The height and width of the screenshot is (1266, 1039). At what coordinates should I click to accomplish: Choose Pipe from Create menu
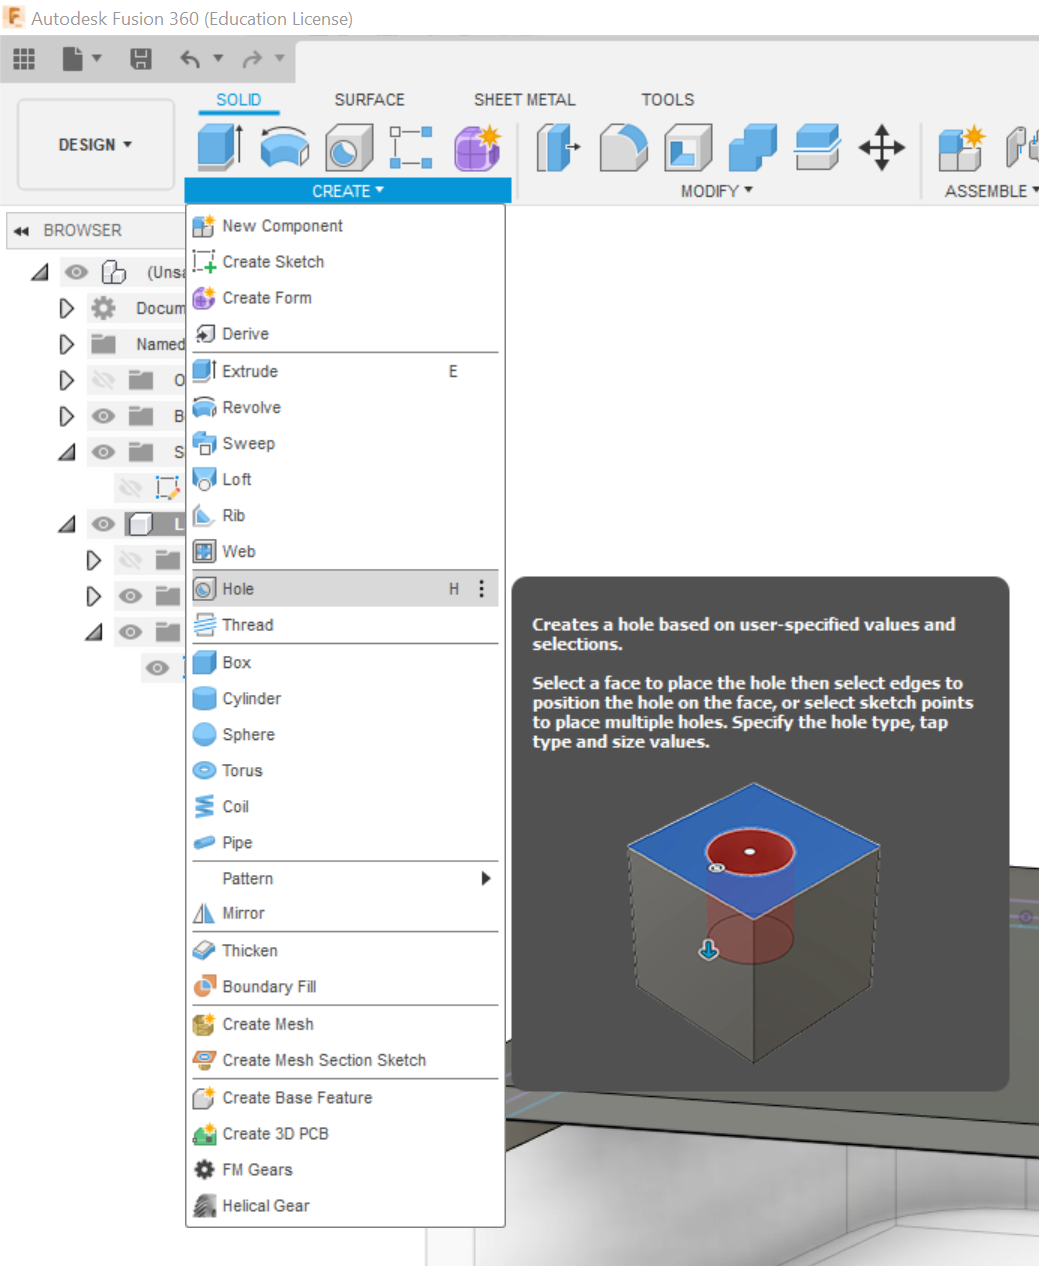pos(345,842)
